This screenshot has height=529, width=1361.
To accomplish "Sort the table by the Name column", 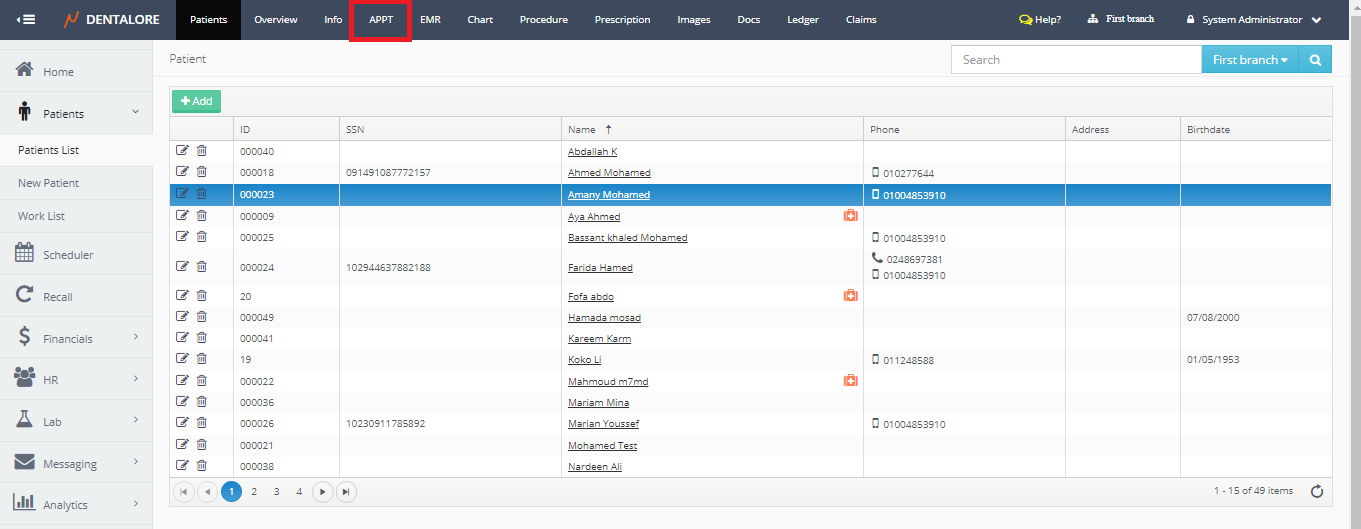I will 582,129.
